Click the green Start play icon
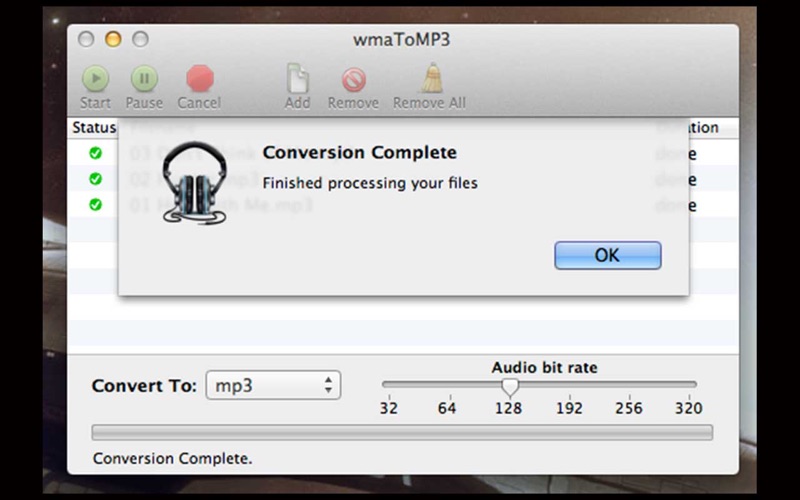Screen dimensions: 800x500 (95, 79)
